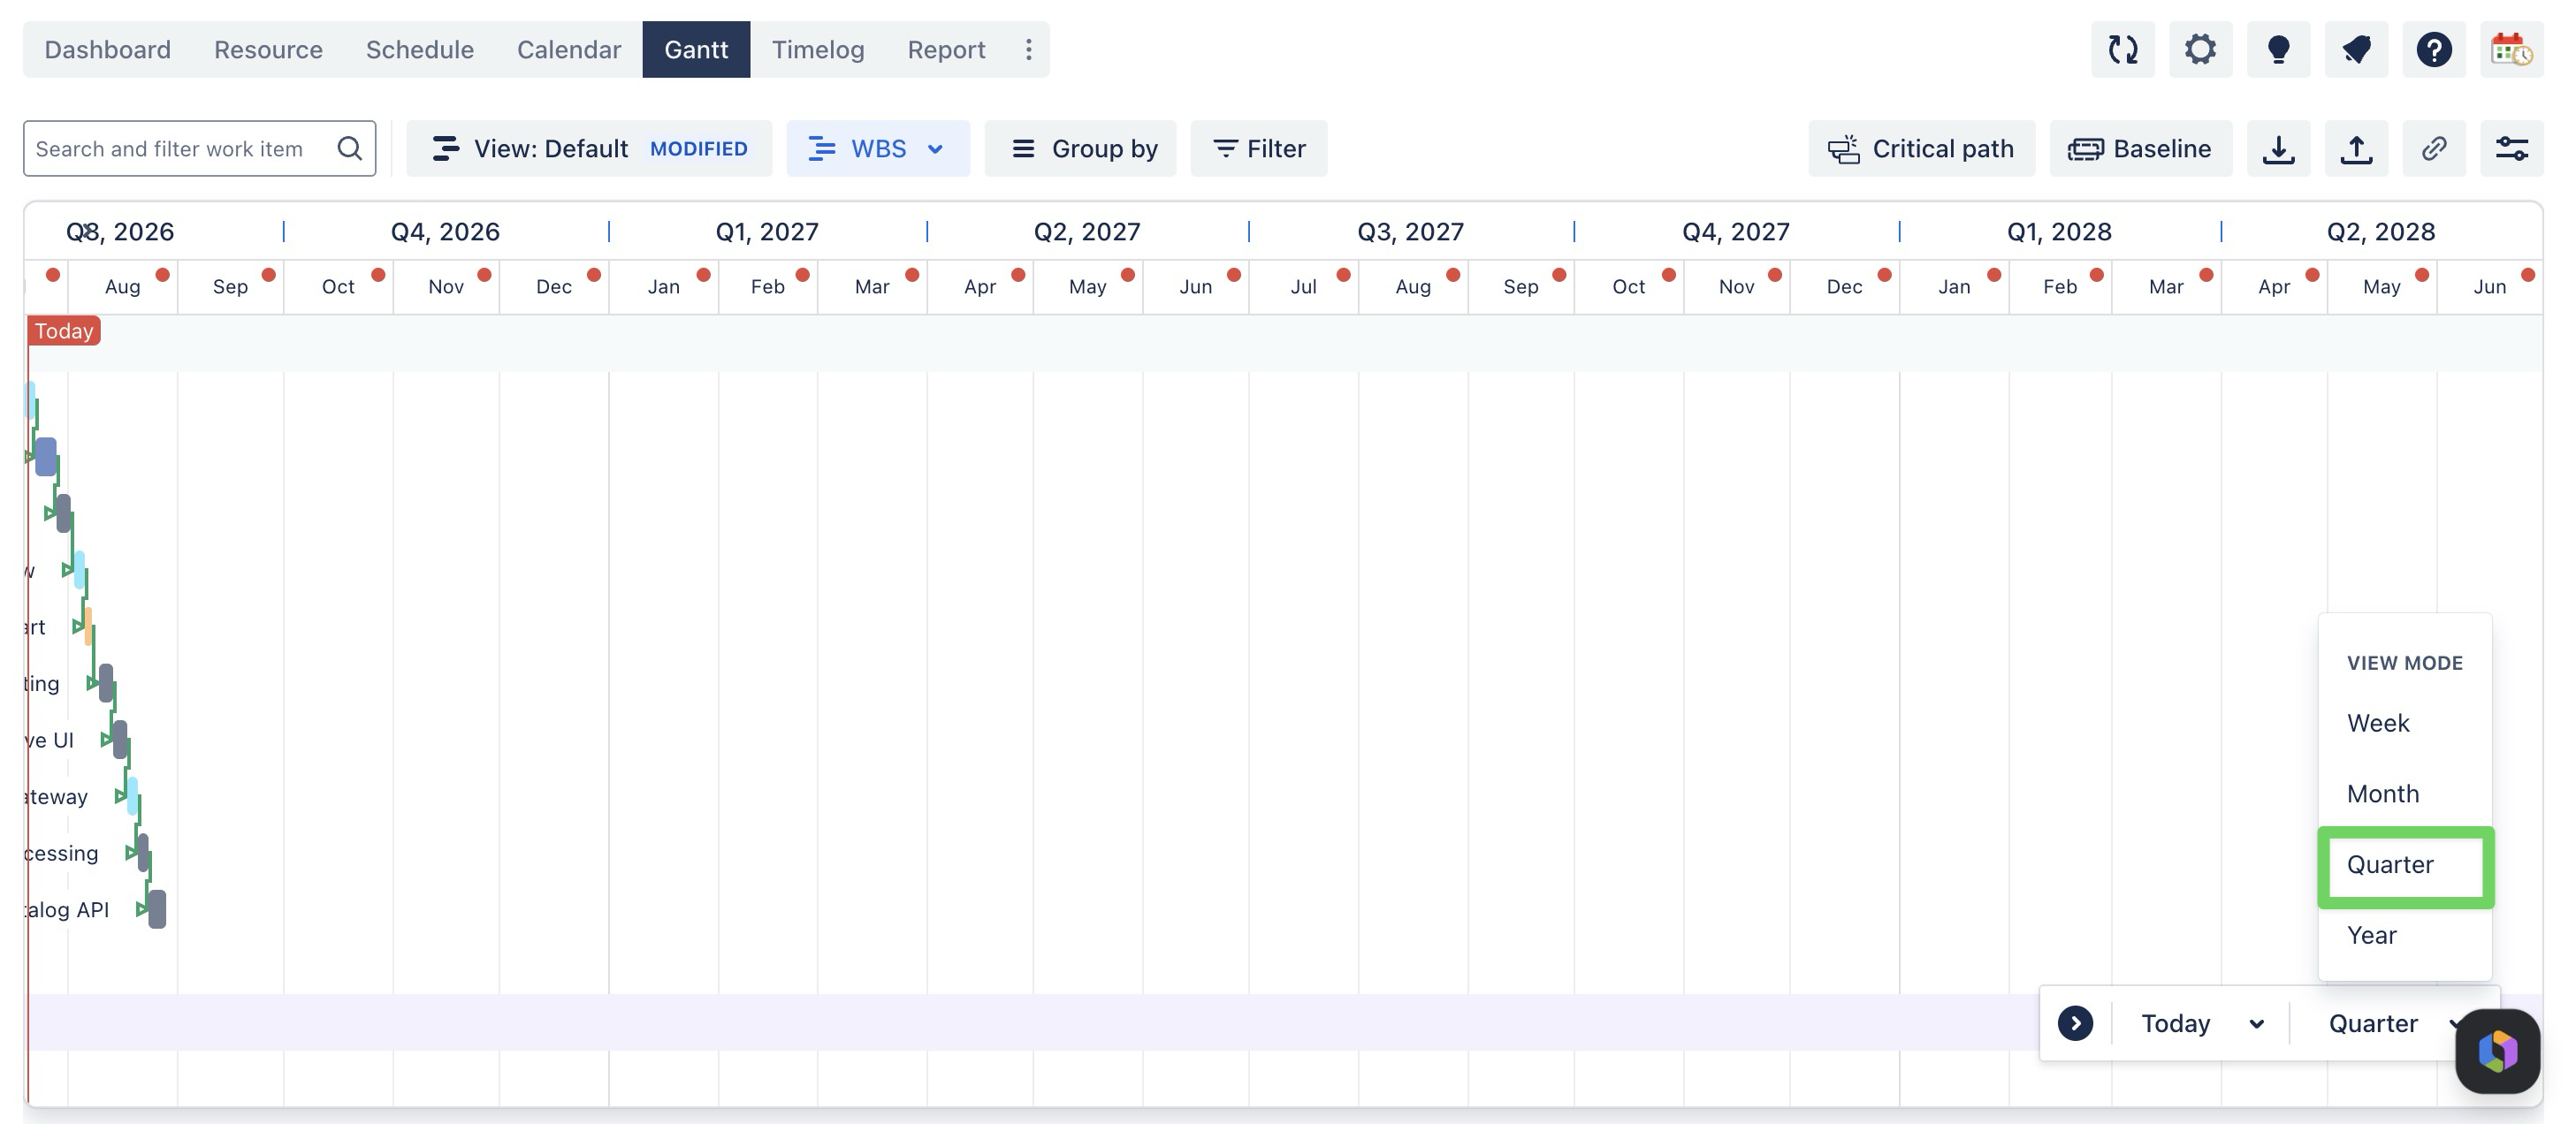Image resolution: width=2576 pixels, height=1124 pixels.
Task: Click the catalog API task bar
Action: tap(157, 909)
